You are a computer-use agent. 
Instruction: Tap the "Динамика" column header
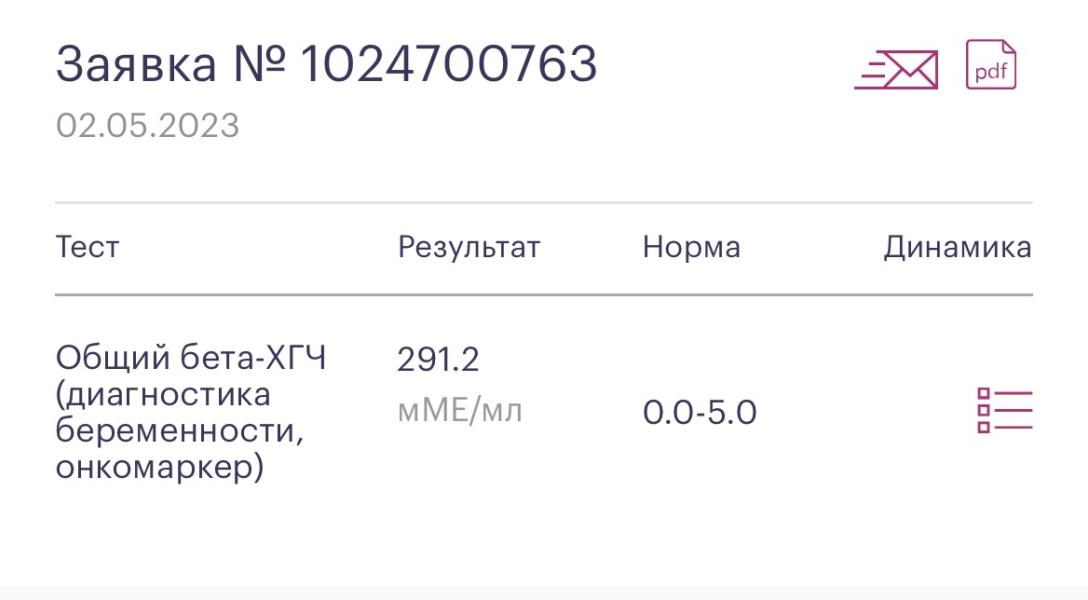957,247
